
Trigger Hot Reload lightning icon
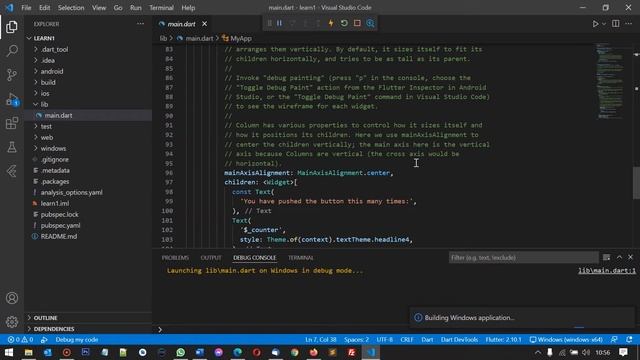pos(331,23)
